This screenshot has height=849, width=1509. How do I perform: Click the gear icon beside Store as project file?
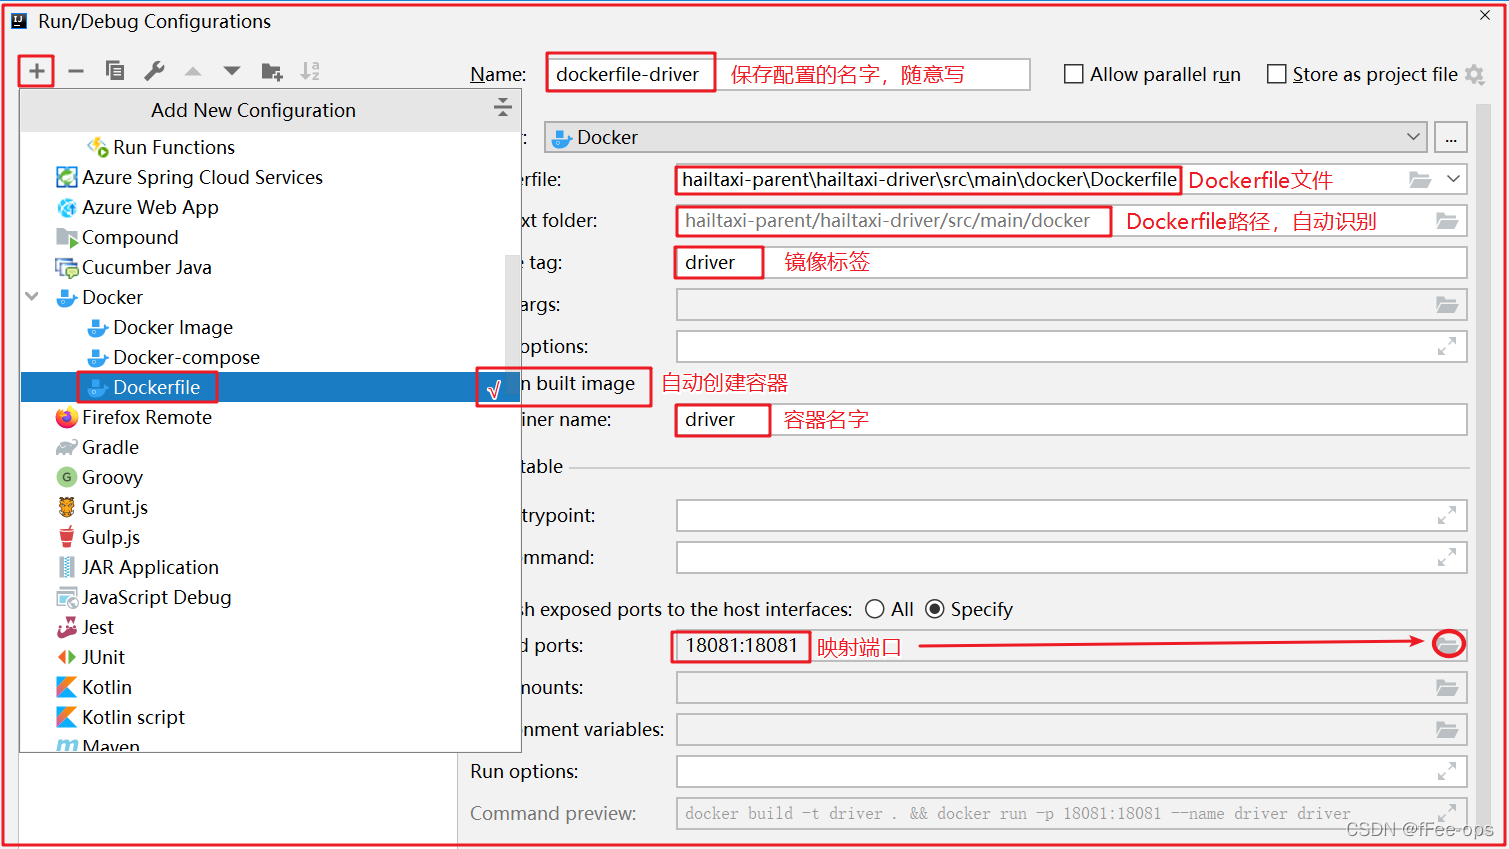pos(1474,74)
